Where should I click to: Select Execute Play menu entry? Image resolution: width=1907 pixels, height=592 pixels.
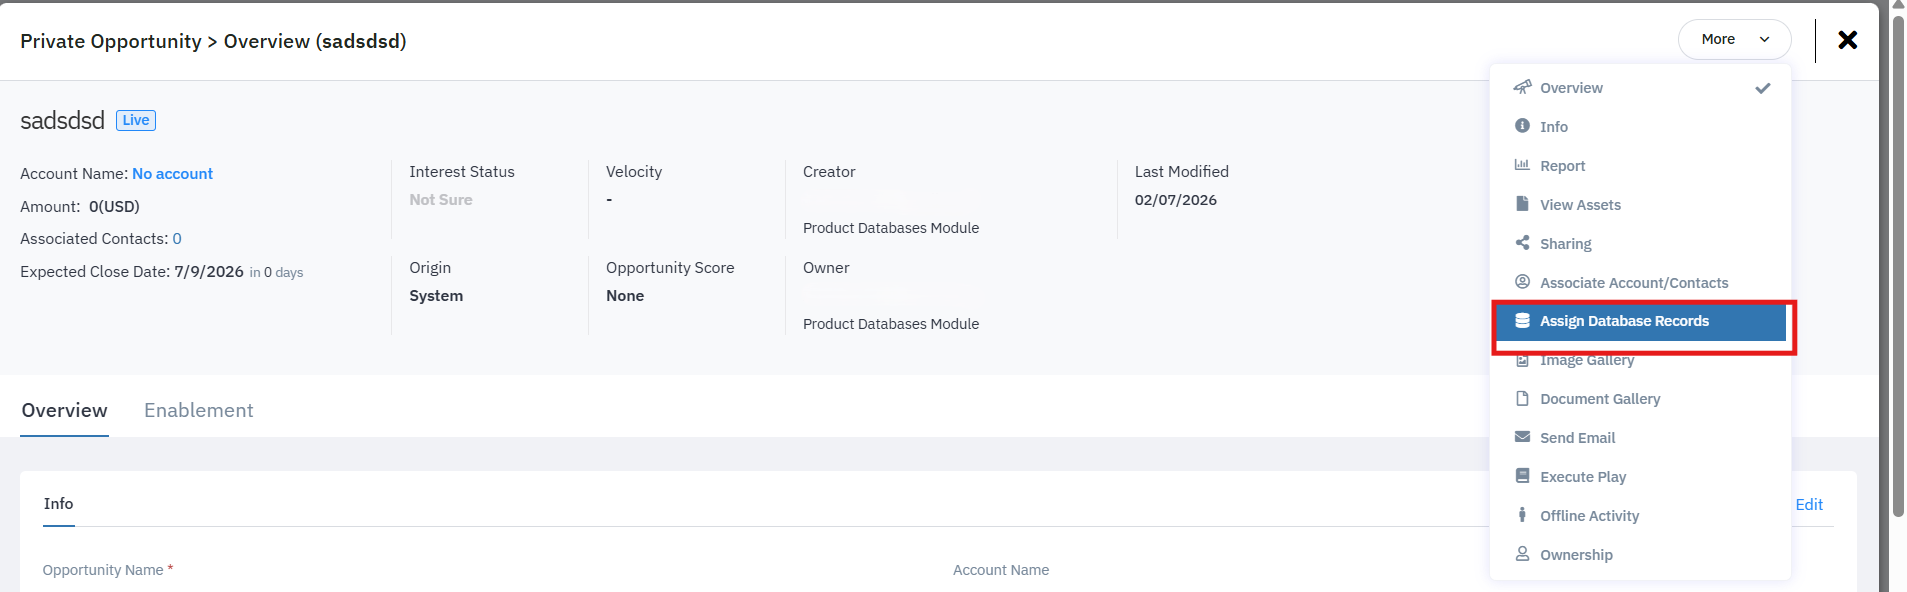(1640, 477)
